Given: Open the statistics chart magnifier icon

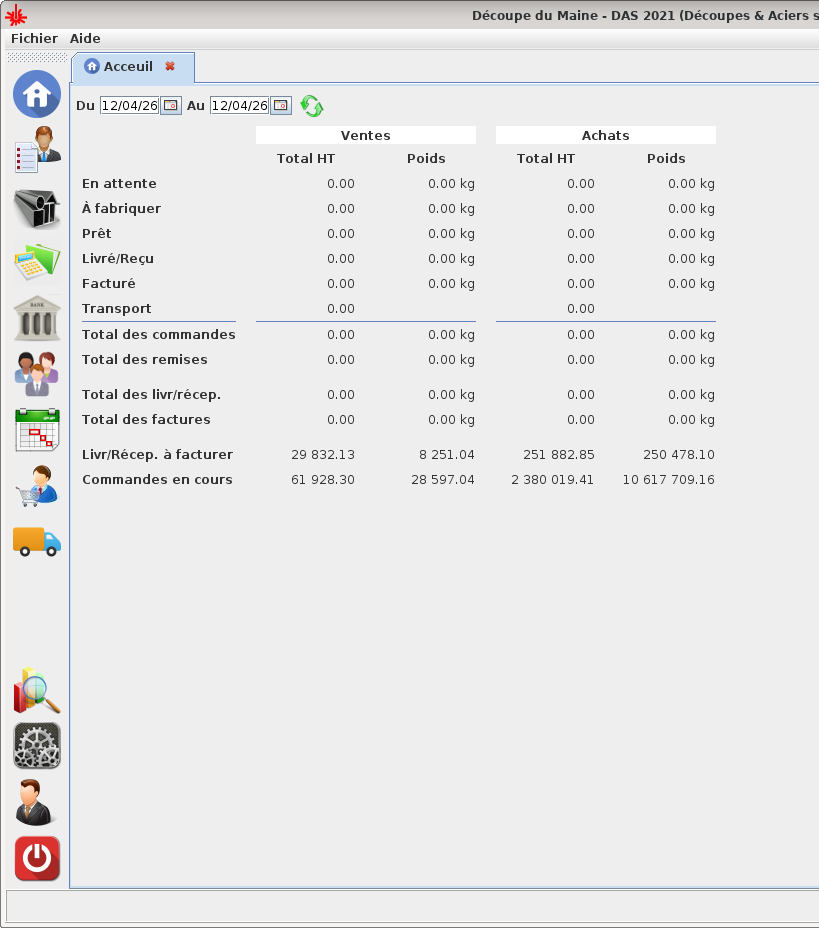Looking at the screenshot, I should point(37,691).
